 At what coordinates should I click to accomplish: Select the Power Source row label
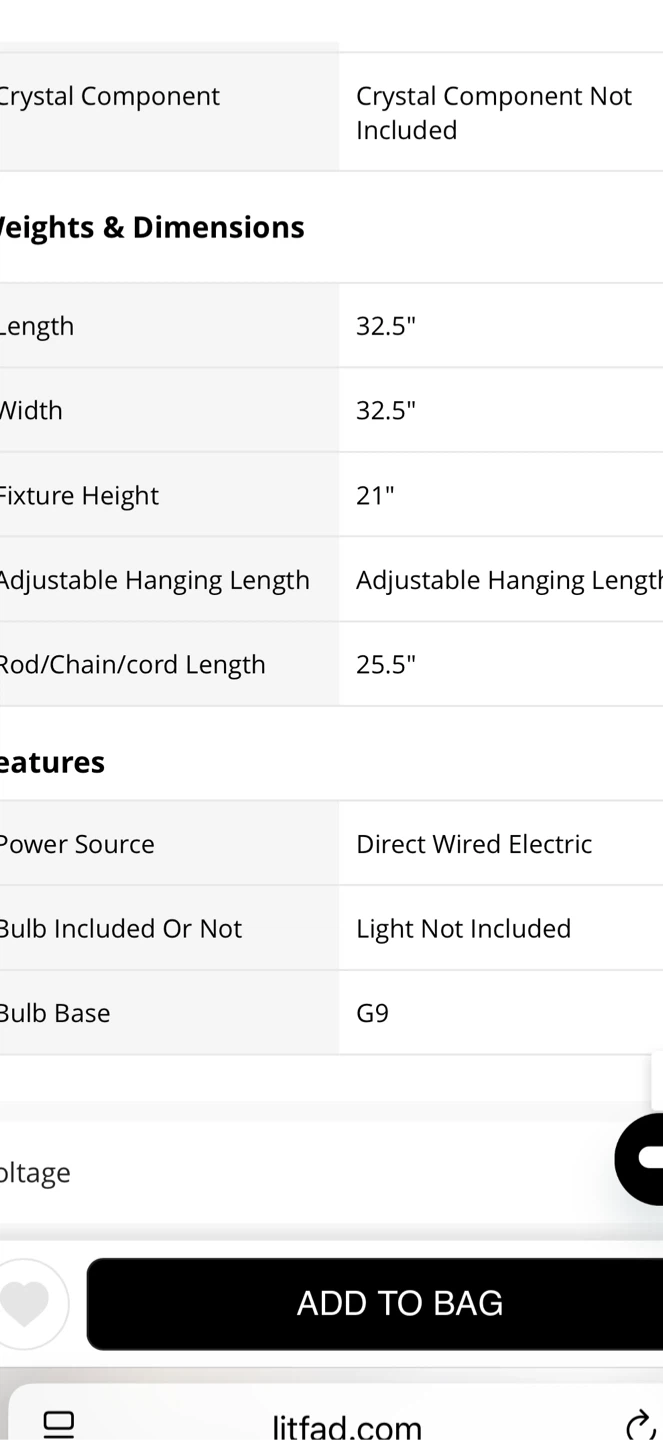click(76, 844)
